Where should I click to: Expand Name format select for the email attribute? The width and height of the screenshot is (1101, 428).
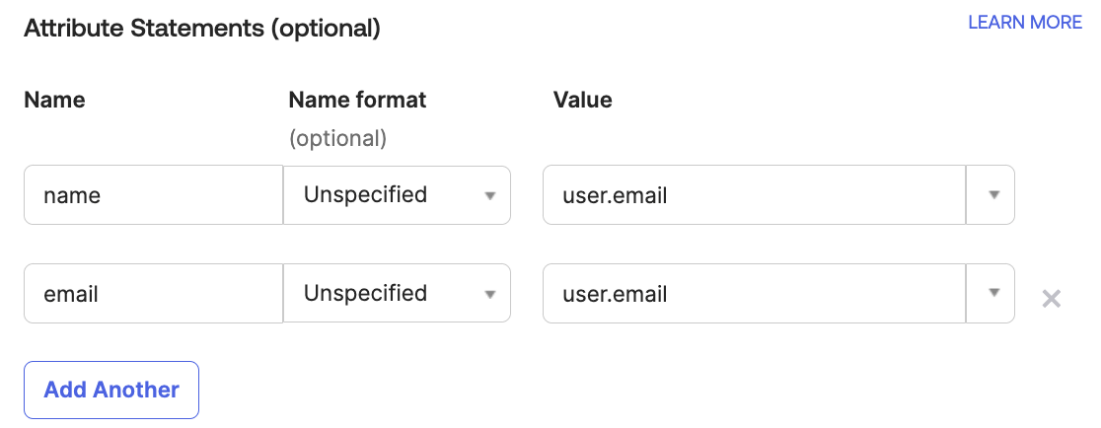[x=397, y=293]
